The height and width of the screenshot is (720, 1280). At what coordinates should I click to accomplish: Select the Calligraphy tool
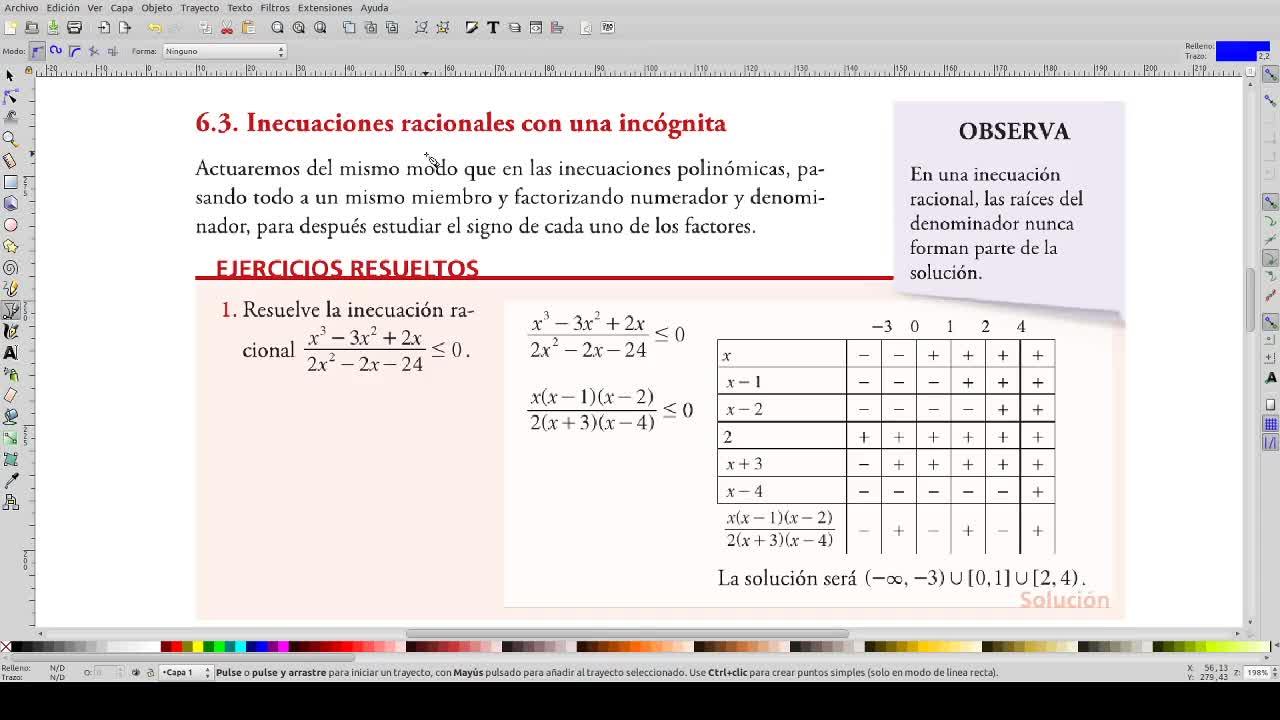coord(10,331)
